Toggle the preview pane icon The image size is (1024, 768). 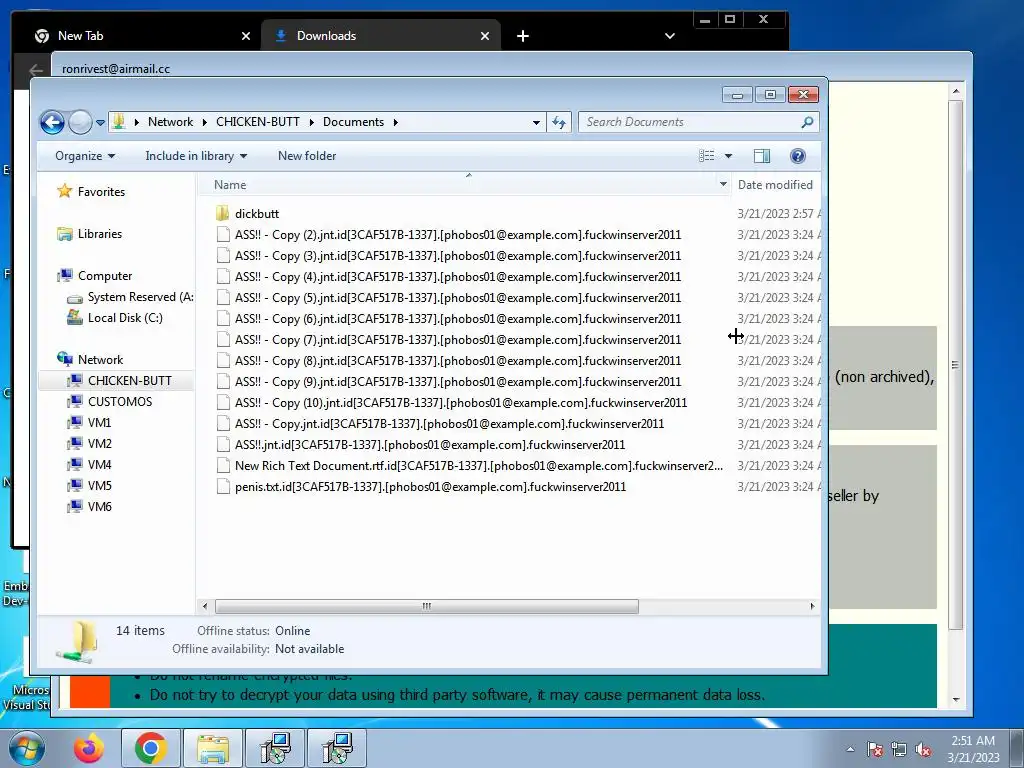(x=761, y=156)
